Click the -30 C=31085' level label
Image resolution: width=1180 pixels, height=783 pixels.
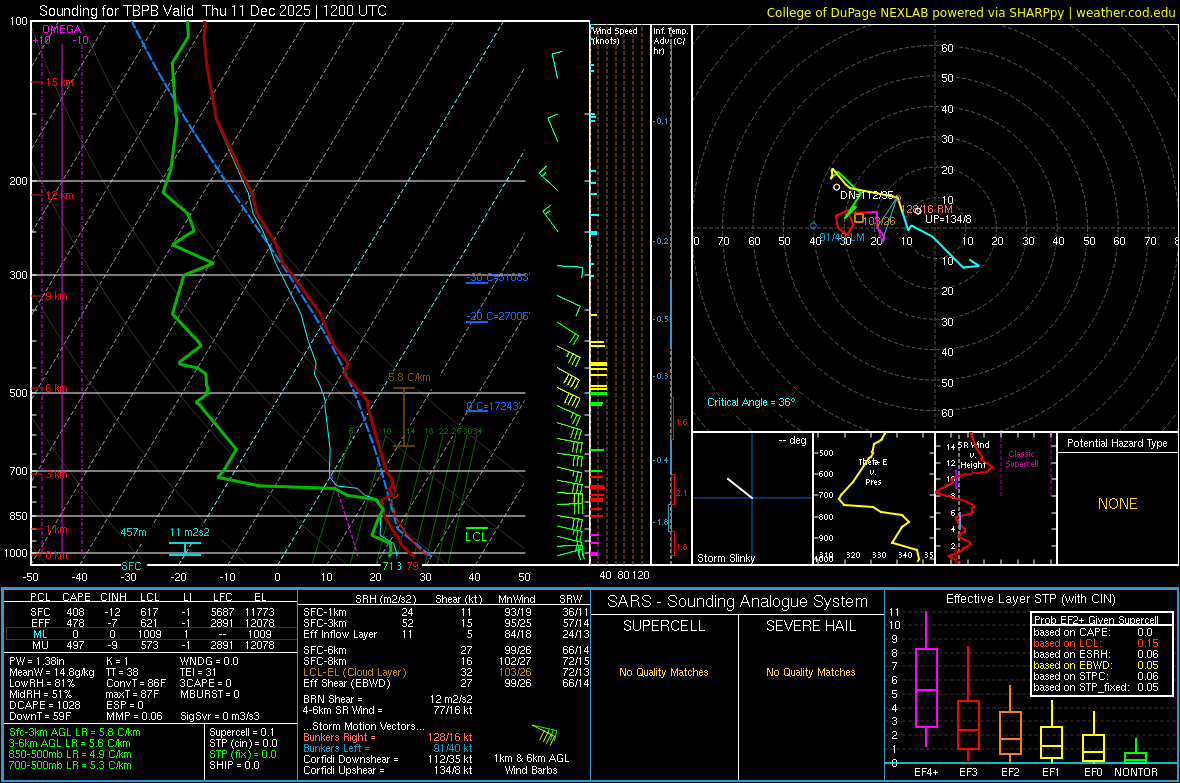tap(498, 277)
